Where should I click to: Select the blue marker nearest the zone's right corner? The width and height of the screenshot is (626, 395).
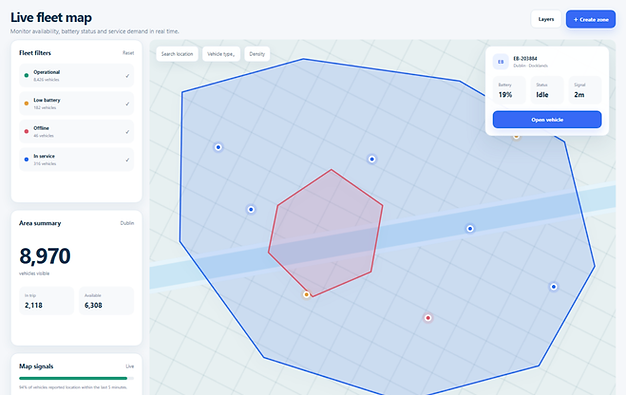click(554, 287)
